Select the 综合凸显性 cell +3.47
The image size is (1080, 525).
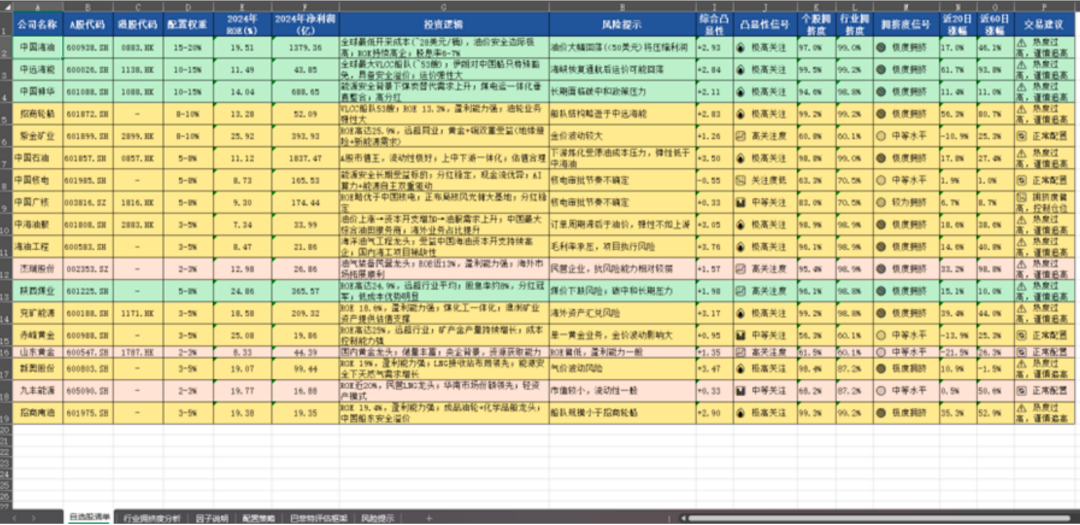point(714,369)
